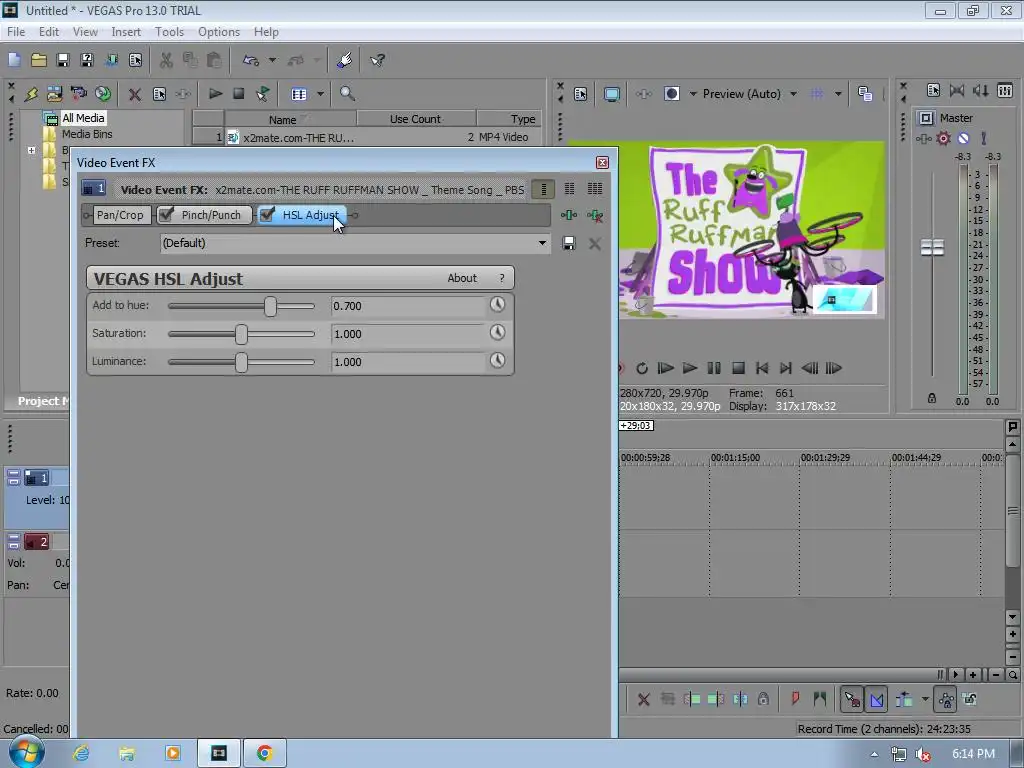
Task: Click Luminance slider handle
Action: coord(241,362)
